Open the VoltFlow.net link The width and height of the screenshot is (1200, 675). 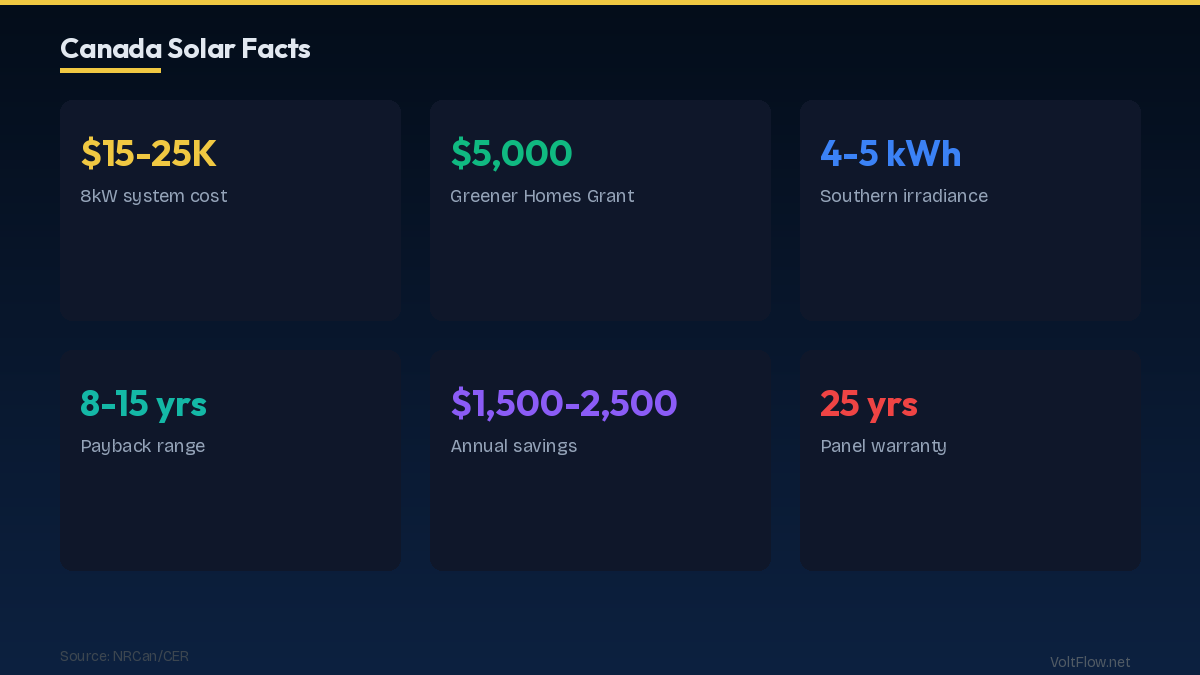pyautogui.click(x=1089, y=662)
